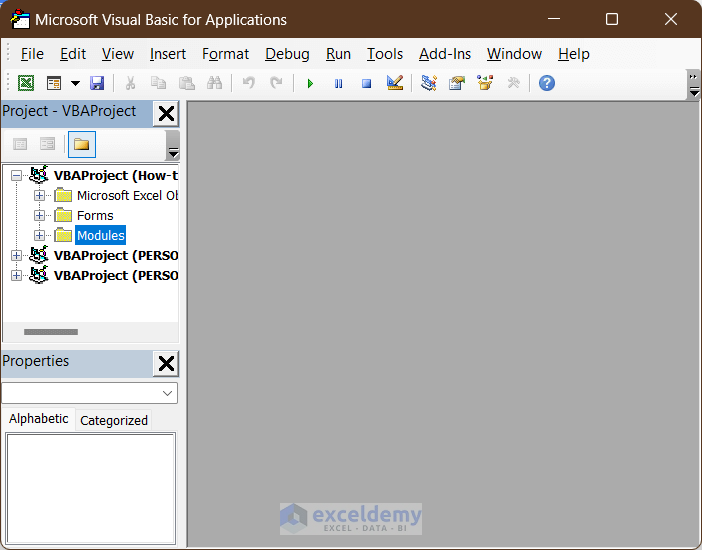Viewport: 702px width, 550px height.
Task: Close the Properties pane
Action: pos(166,364)
